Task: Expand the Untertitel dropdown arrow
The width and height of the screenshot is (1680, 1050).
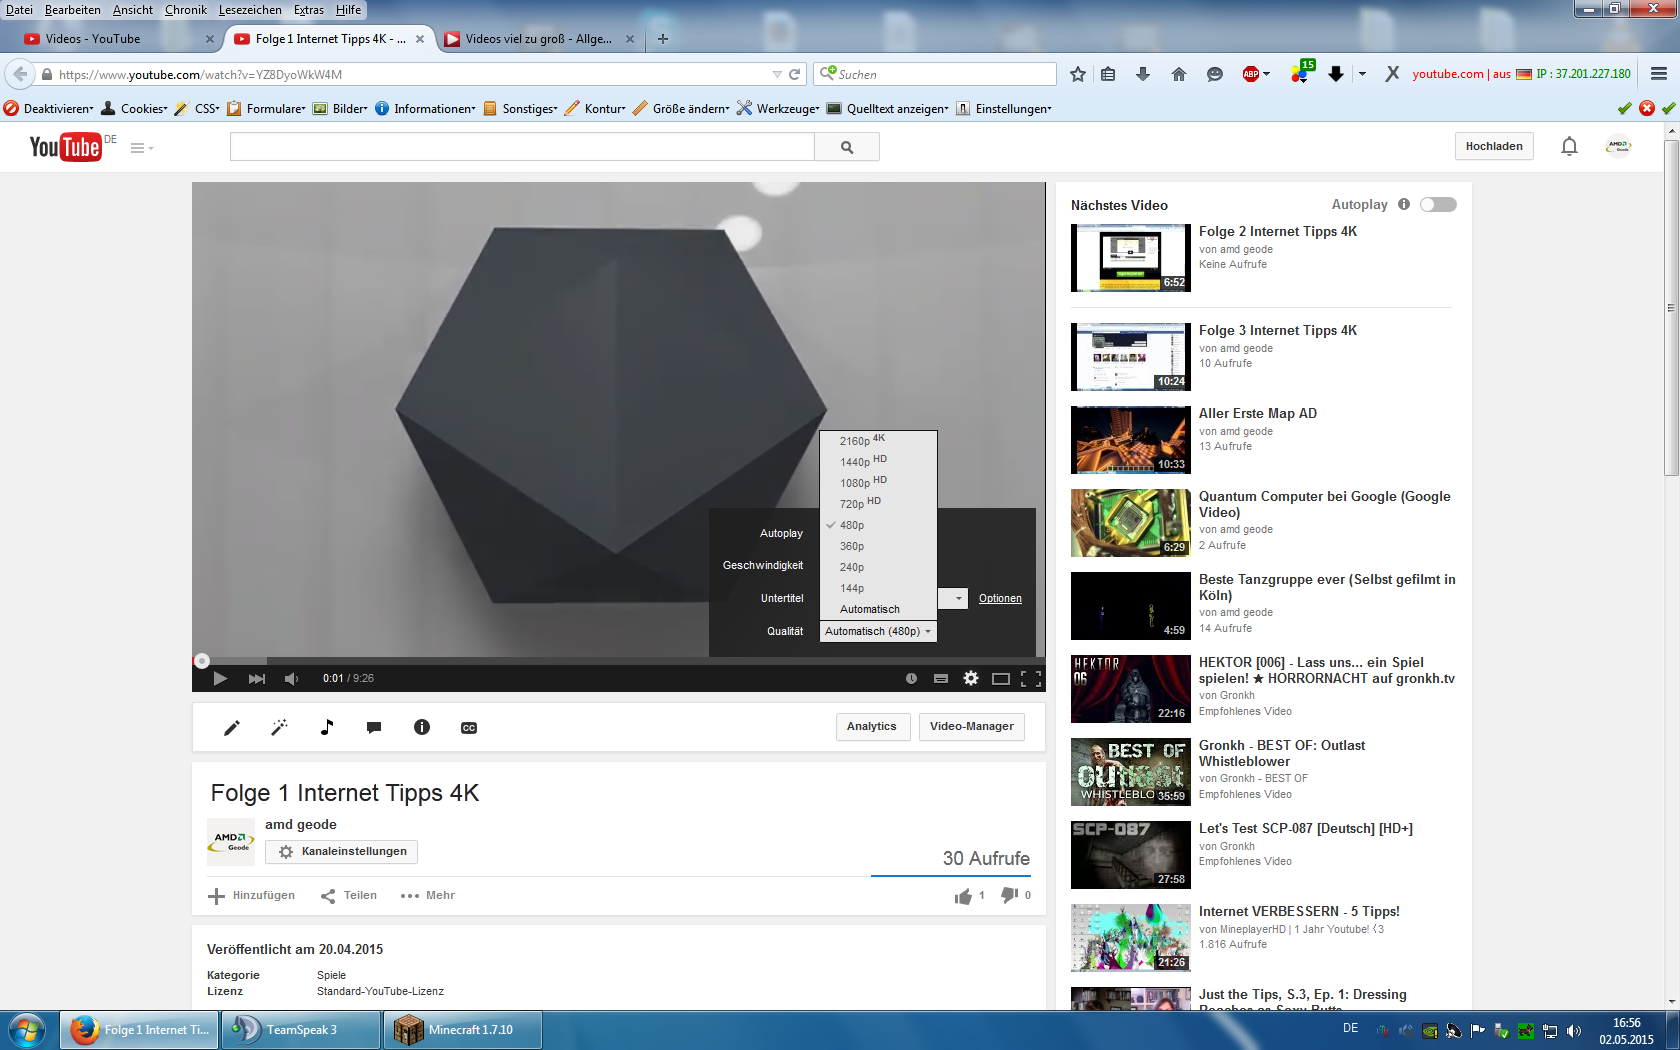Action: (x=957, y=598)
